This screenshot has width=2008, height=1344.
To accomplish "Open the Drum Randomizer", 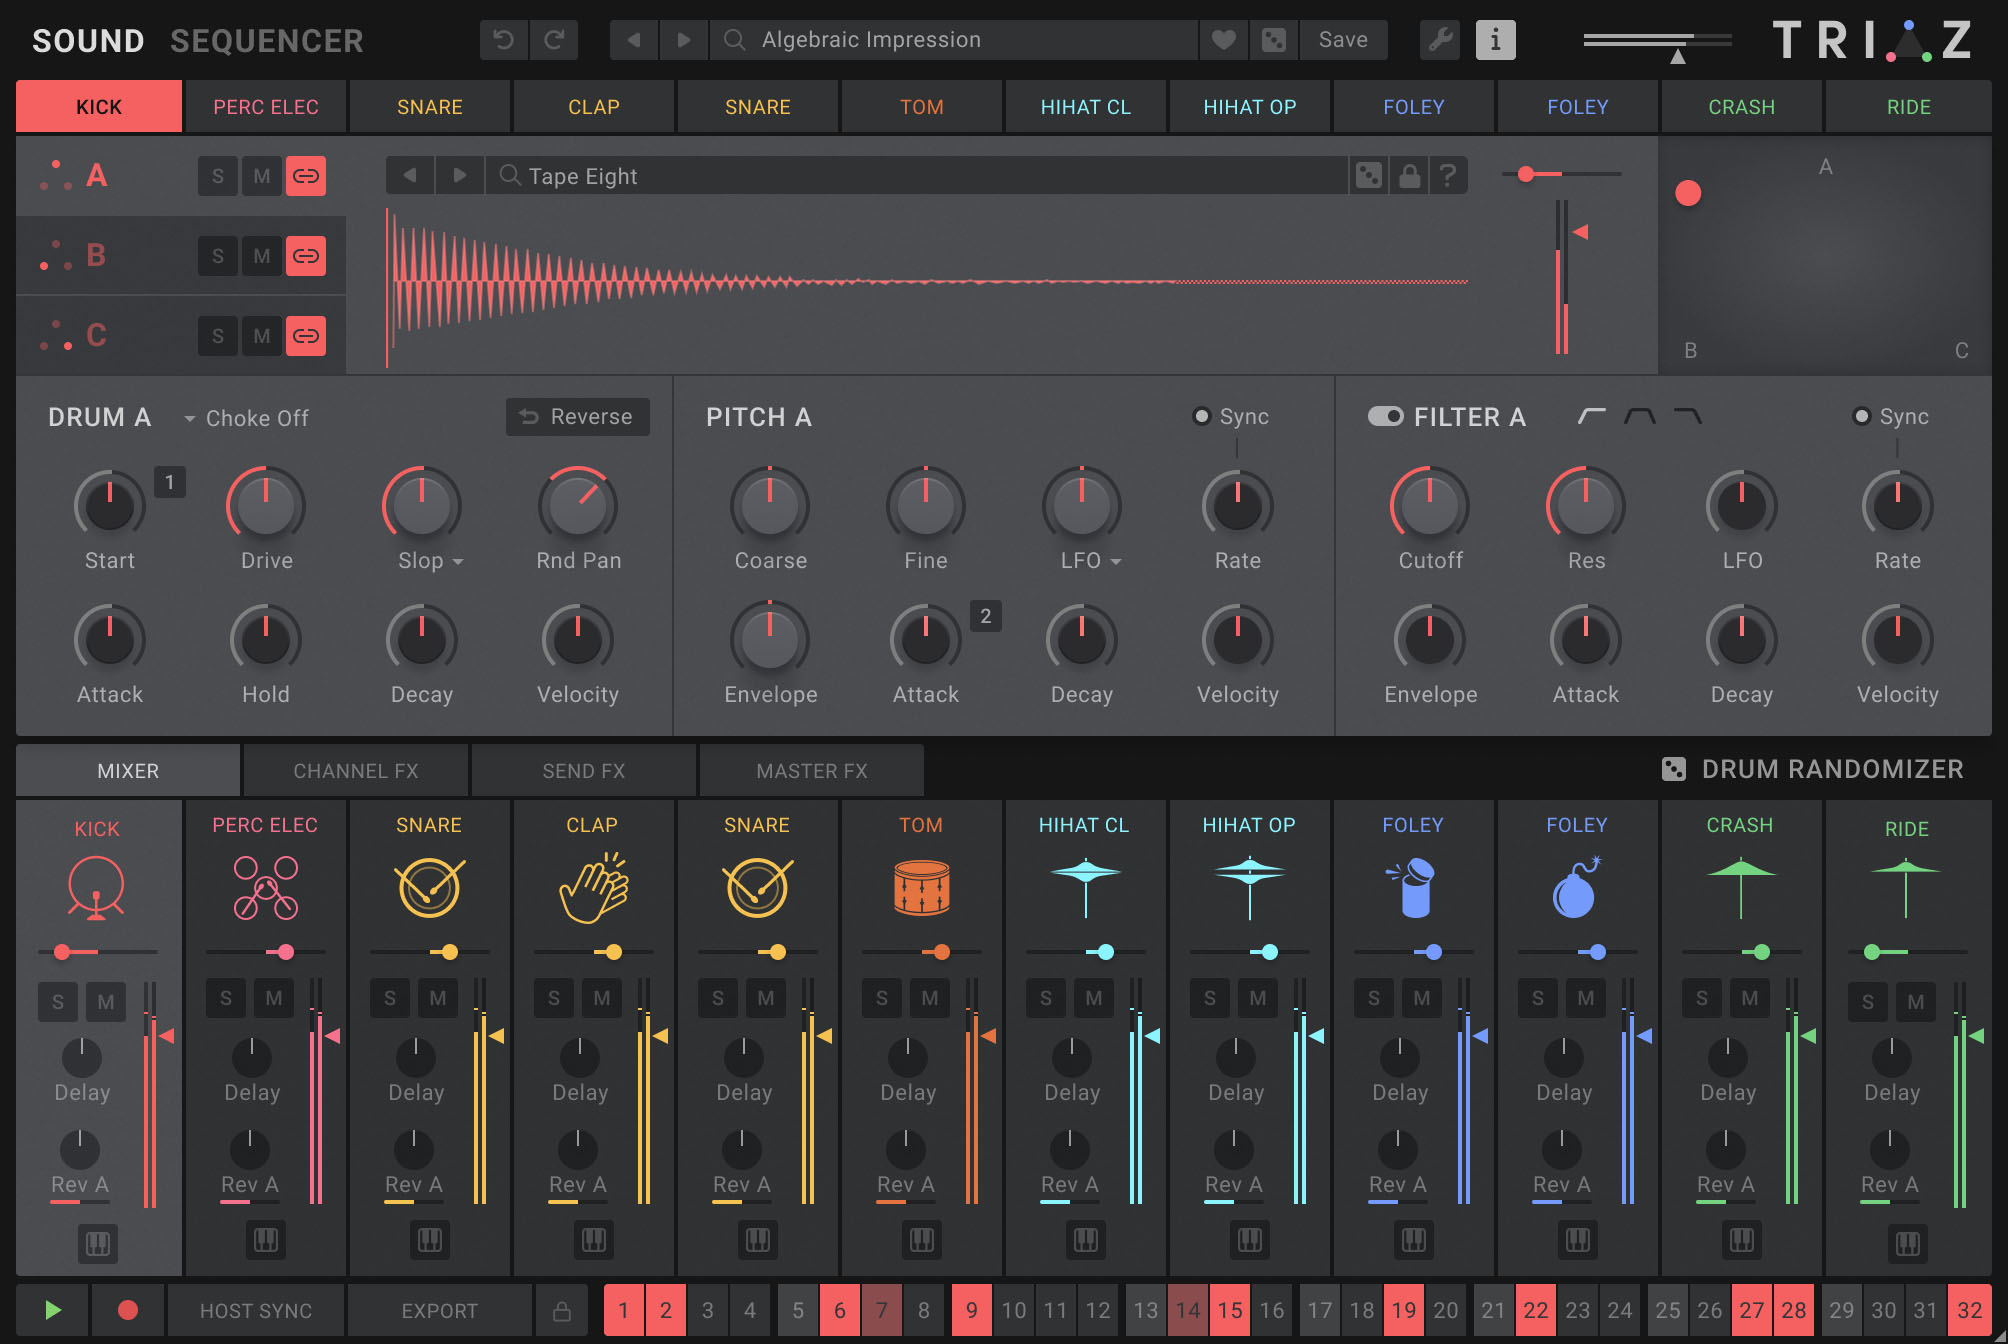I will (x=1815, y=769).
